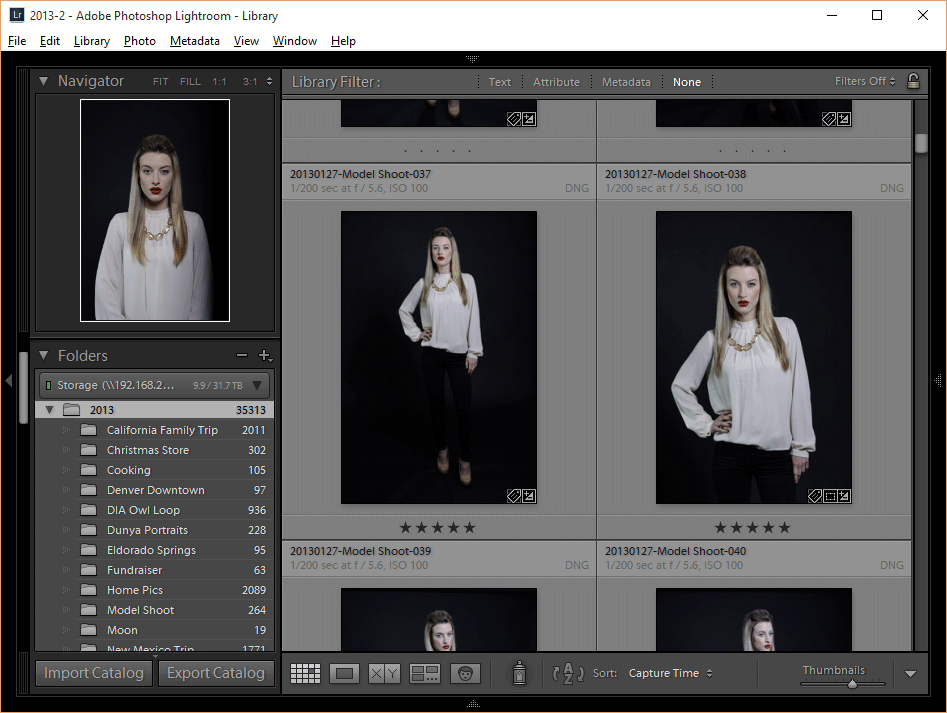Collapse the 2013 folder tree

click(x=50, y=410)
